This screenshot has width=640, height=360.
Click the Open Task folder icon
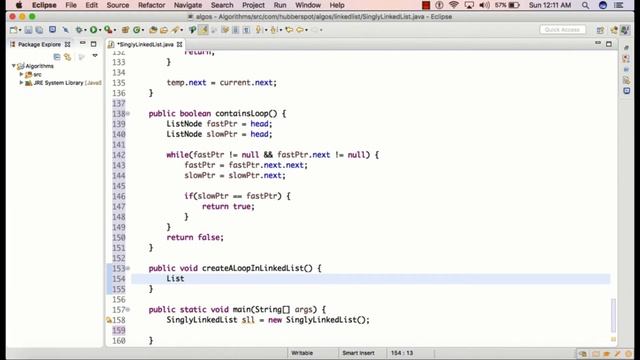pyautogui.click(x=164, y=30)
